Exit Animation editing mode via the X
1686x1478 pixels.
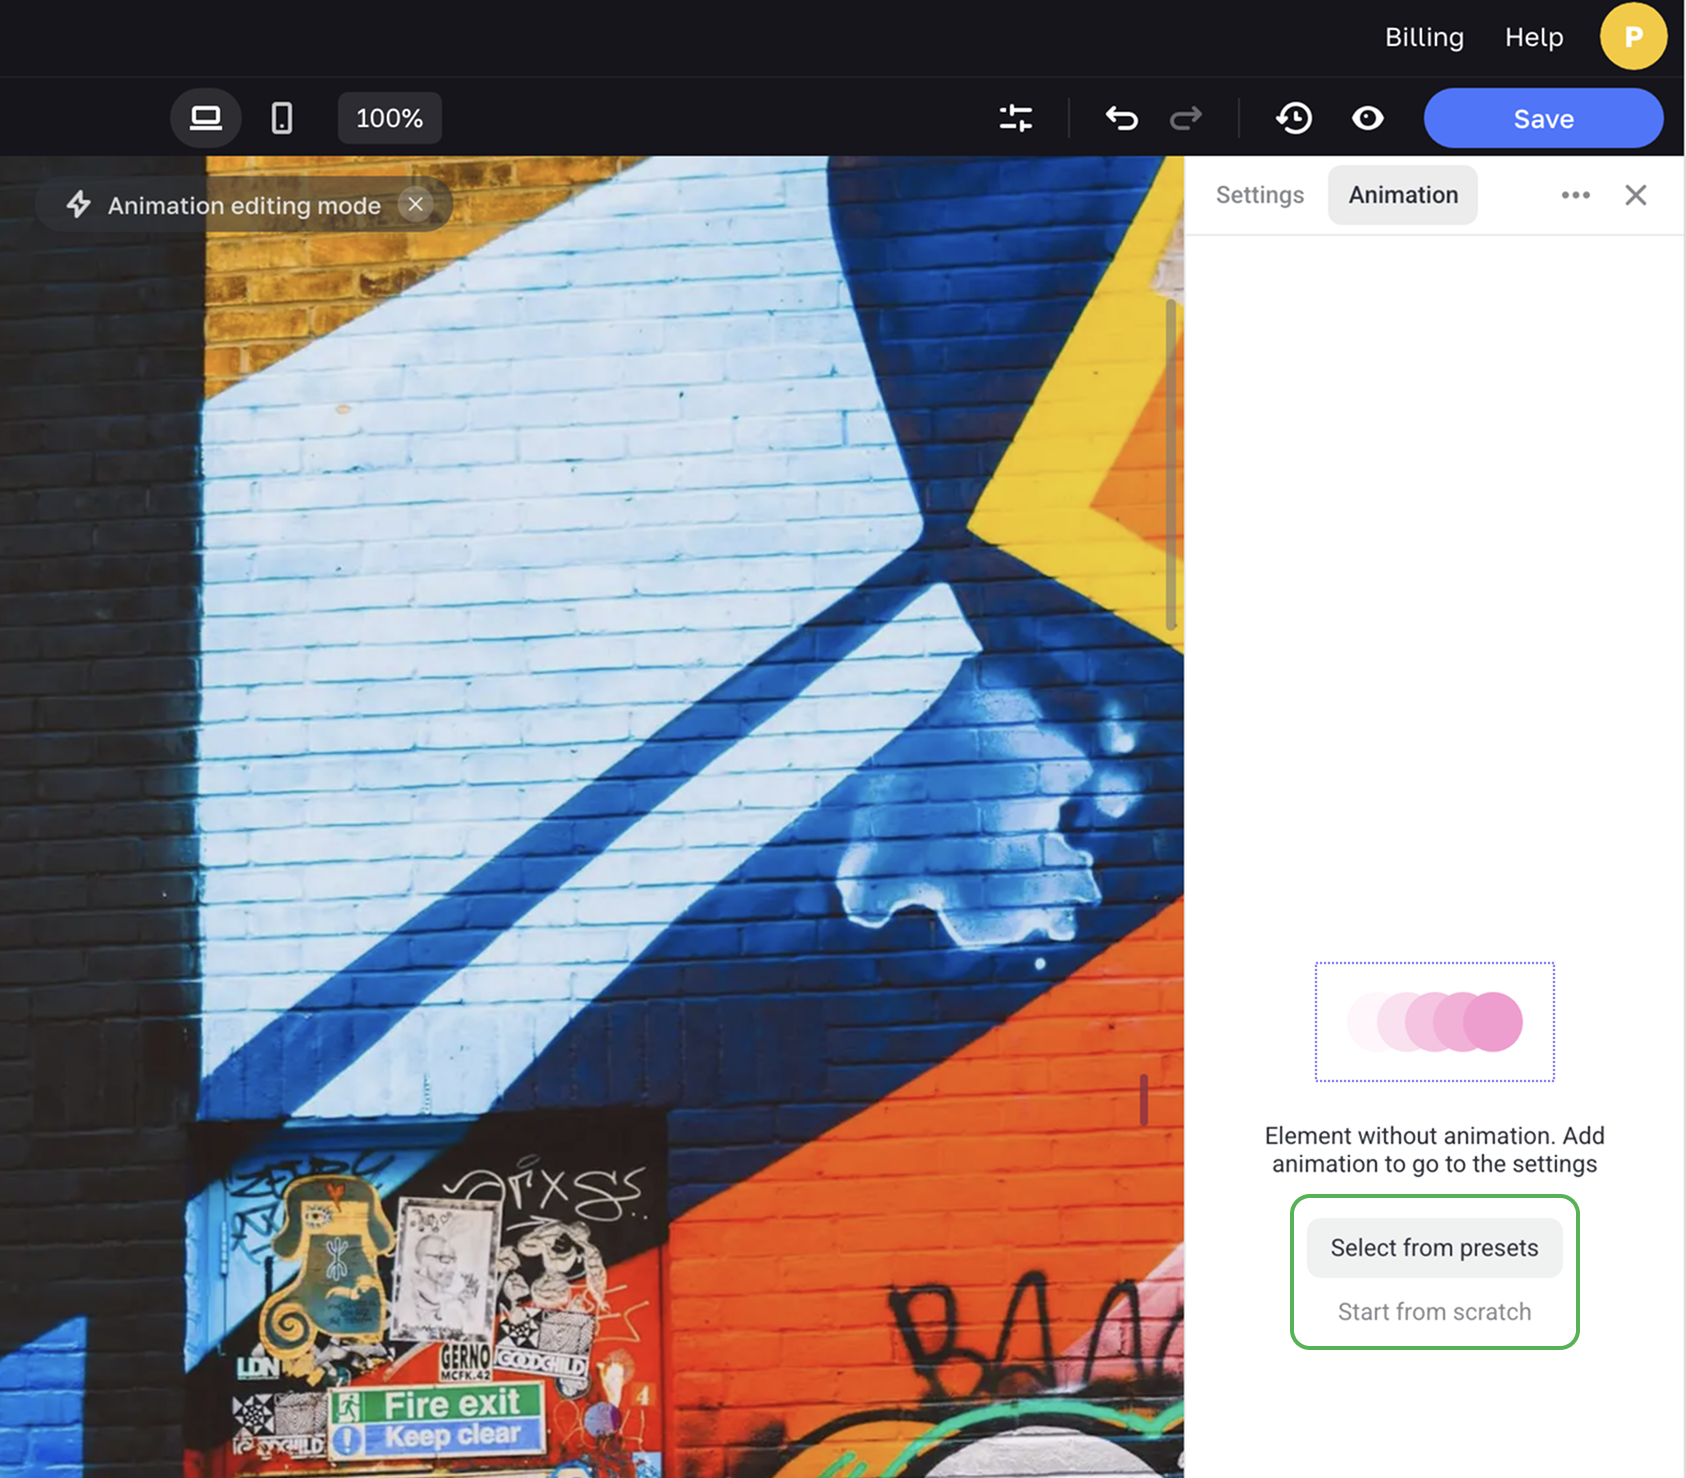pos(415,204)
